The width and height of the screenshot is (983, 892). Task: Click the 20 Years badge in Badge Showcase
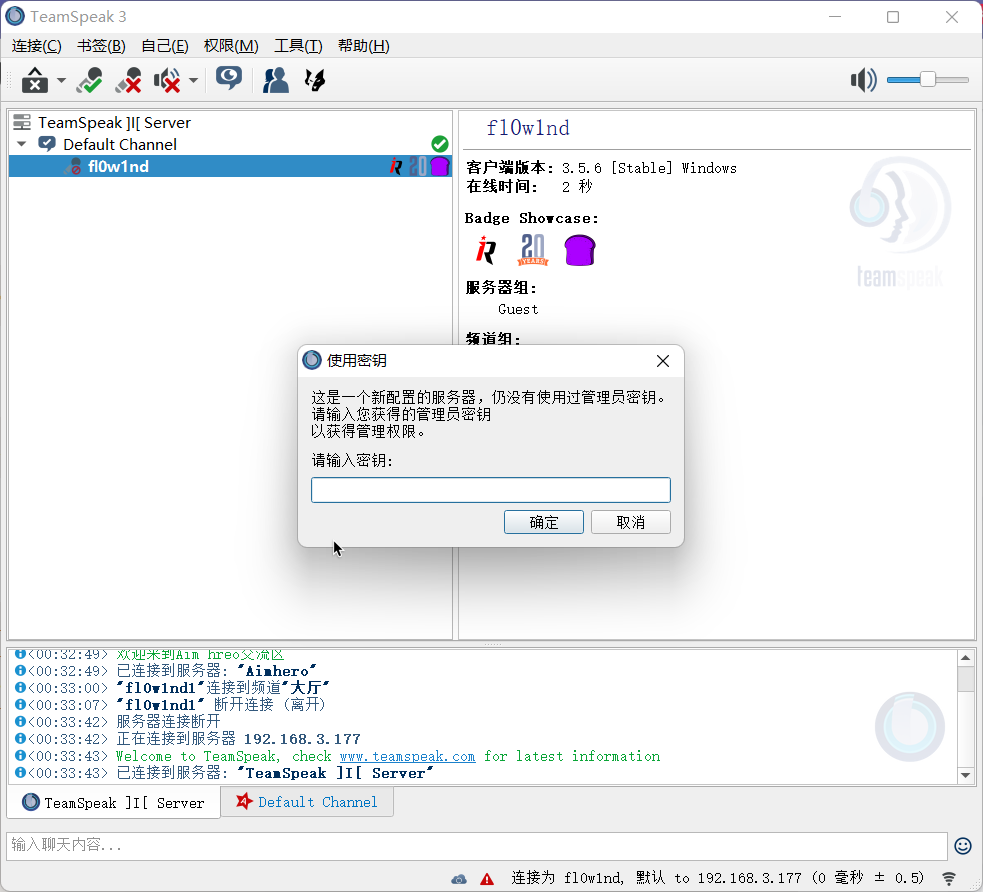tap(533, 250)
